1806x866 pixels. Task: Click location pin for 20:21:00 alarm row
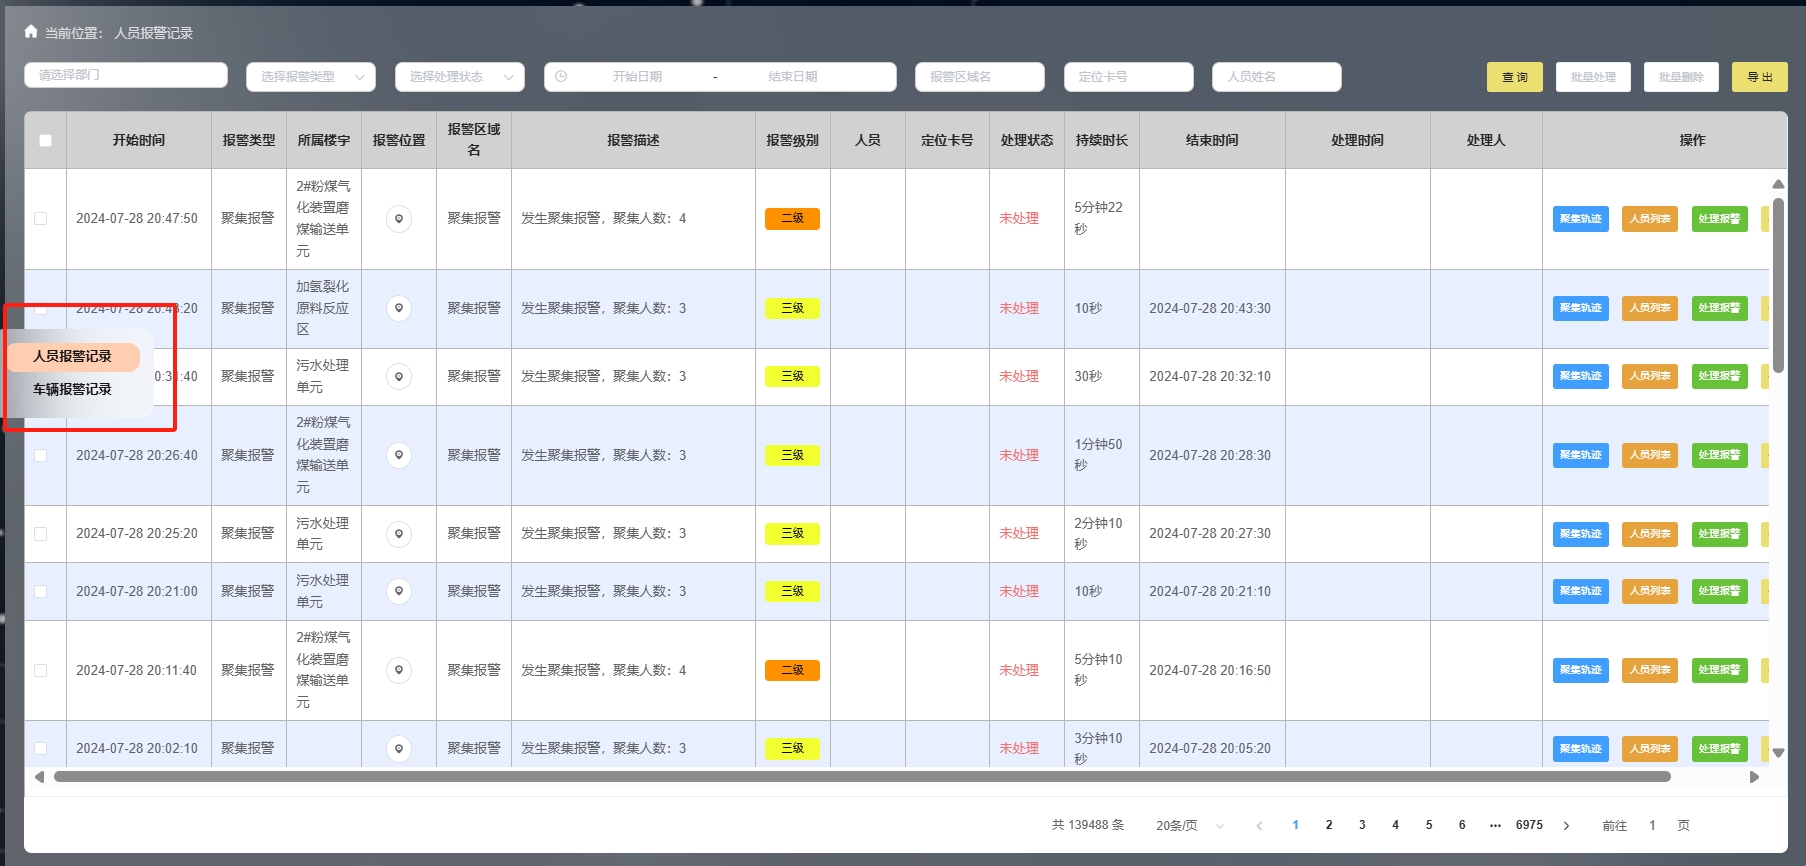click(x=399, y=592)
